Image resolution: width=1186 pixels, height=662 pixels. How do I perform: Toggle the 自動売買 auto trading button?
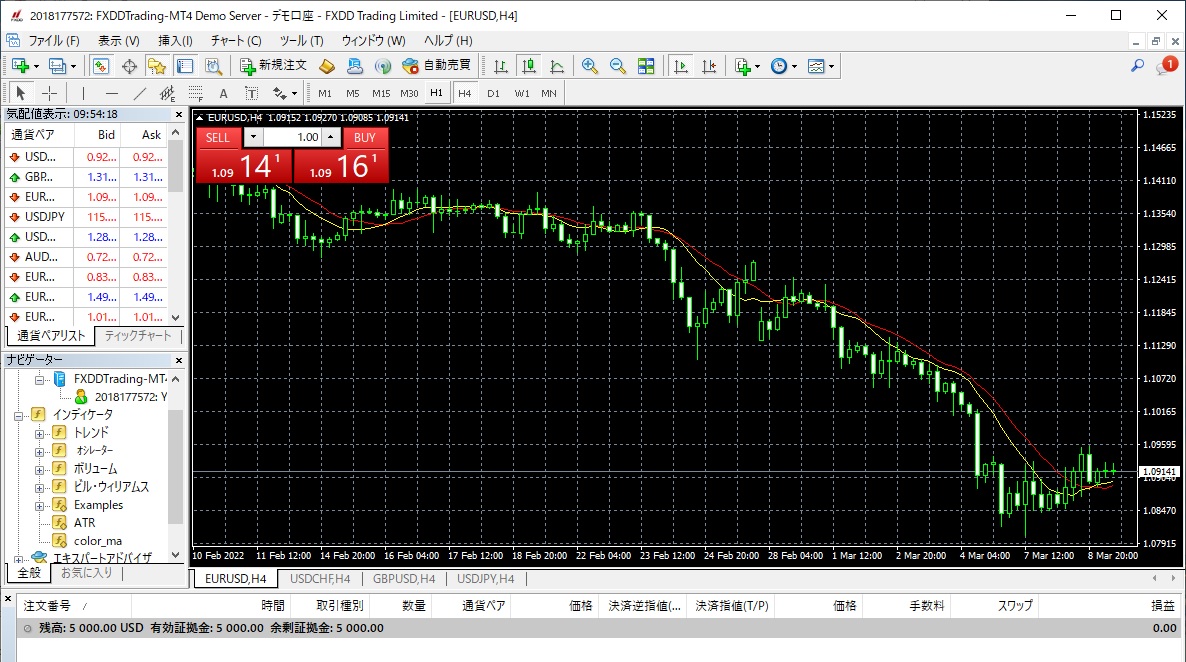point(437,66)
